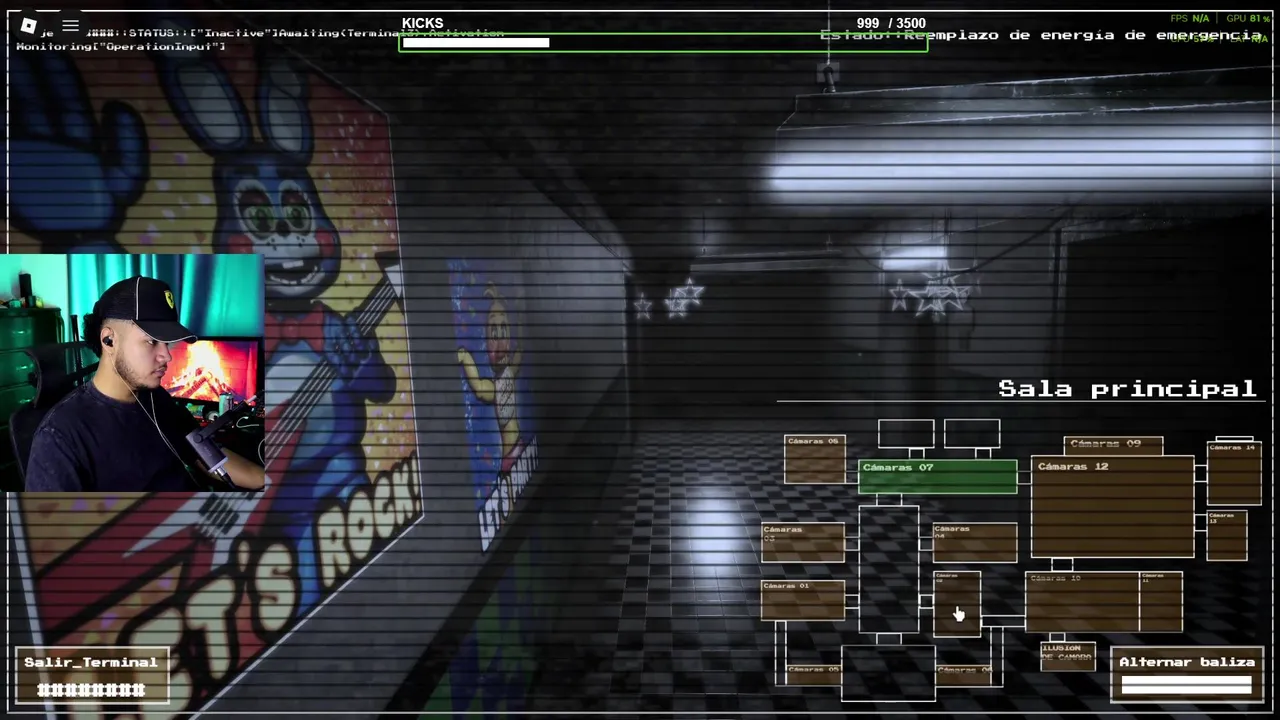Switch to Cámaras 12 camera

pos(1112,506)
